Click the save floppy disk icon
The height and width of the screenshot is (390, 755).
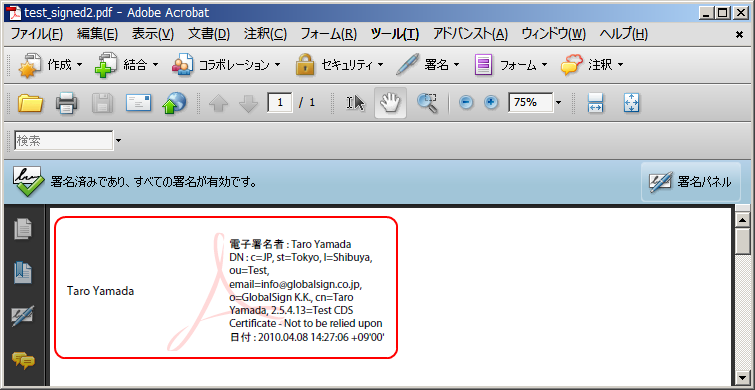click(103, 103)
